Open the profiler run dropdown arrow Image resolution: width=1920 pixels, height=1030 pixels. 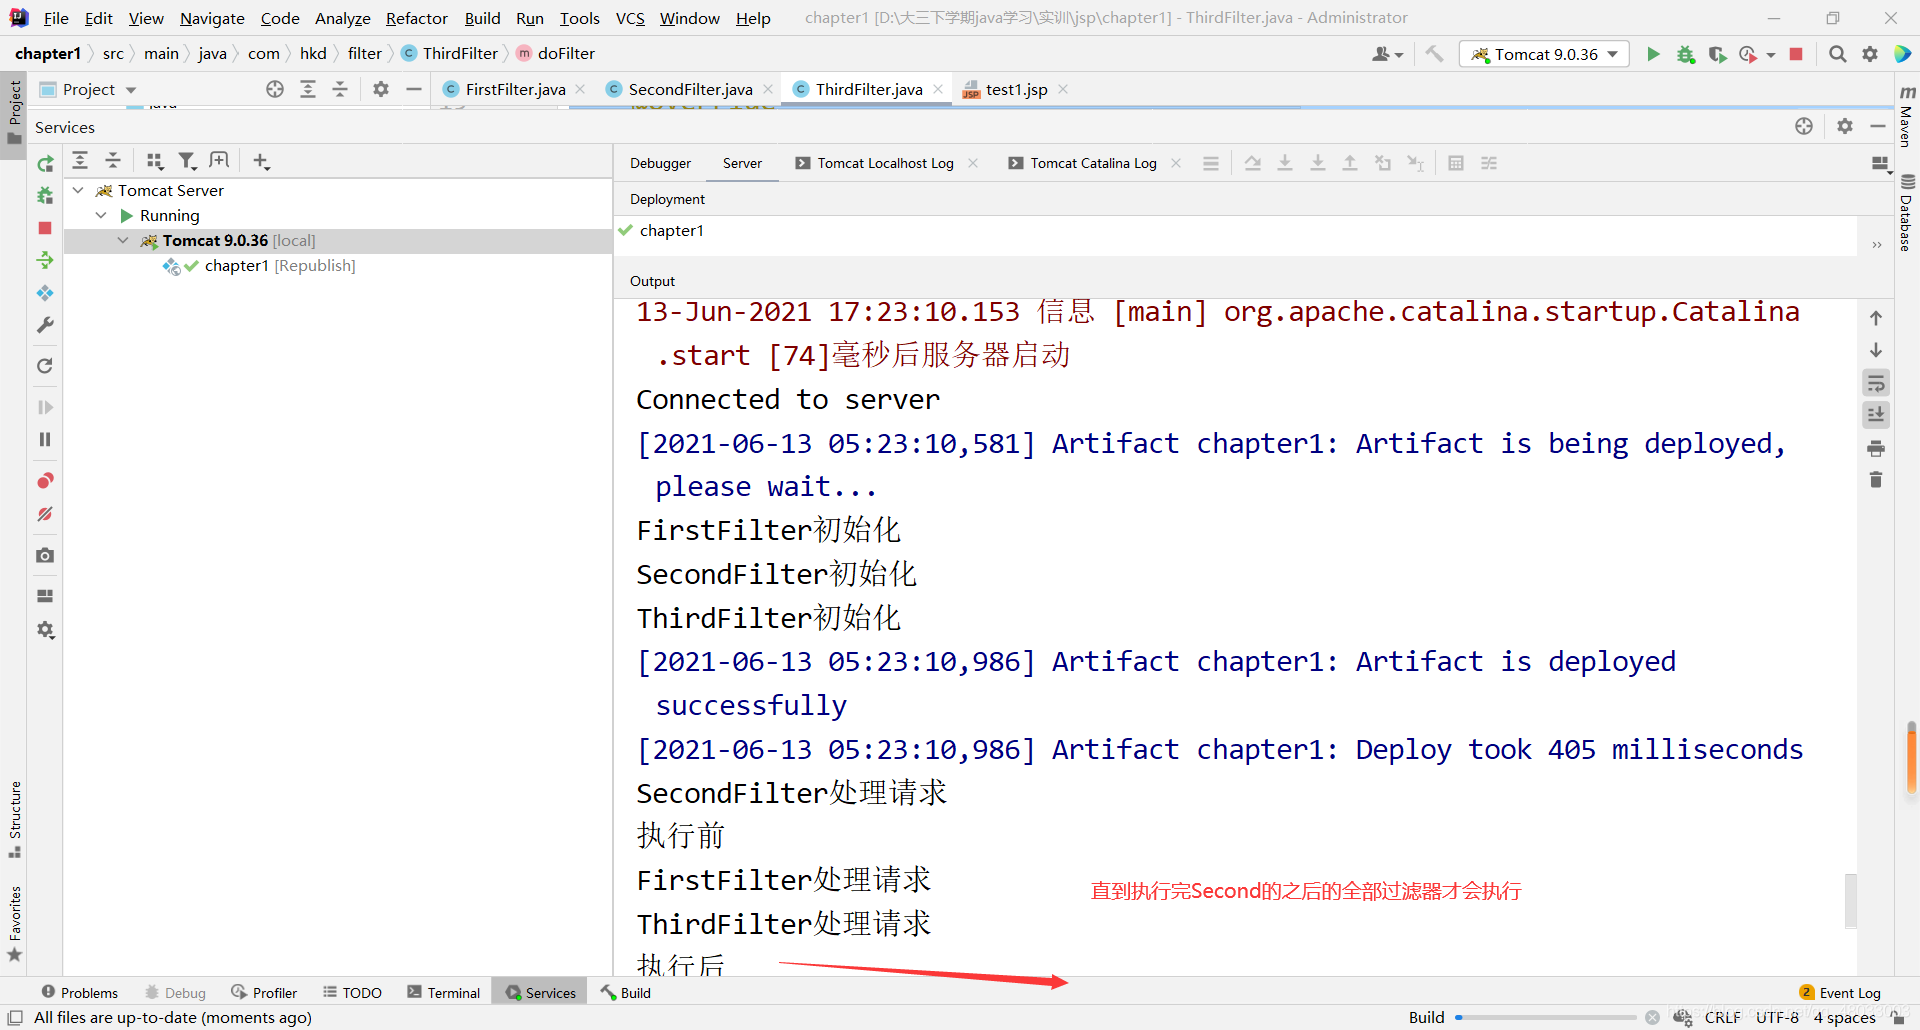pos(1771,55)
